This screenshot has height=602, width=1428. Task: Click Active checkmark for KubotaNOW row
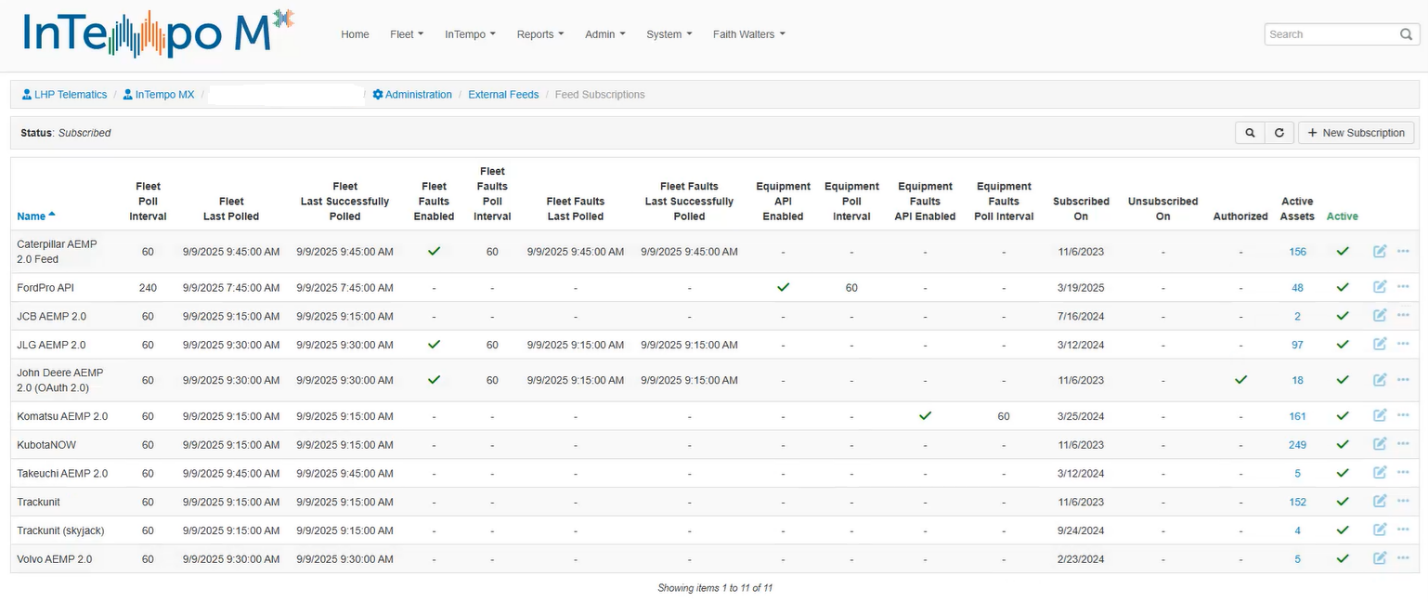pyautogui.click(x=1343, y=444)
